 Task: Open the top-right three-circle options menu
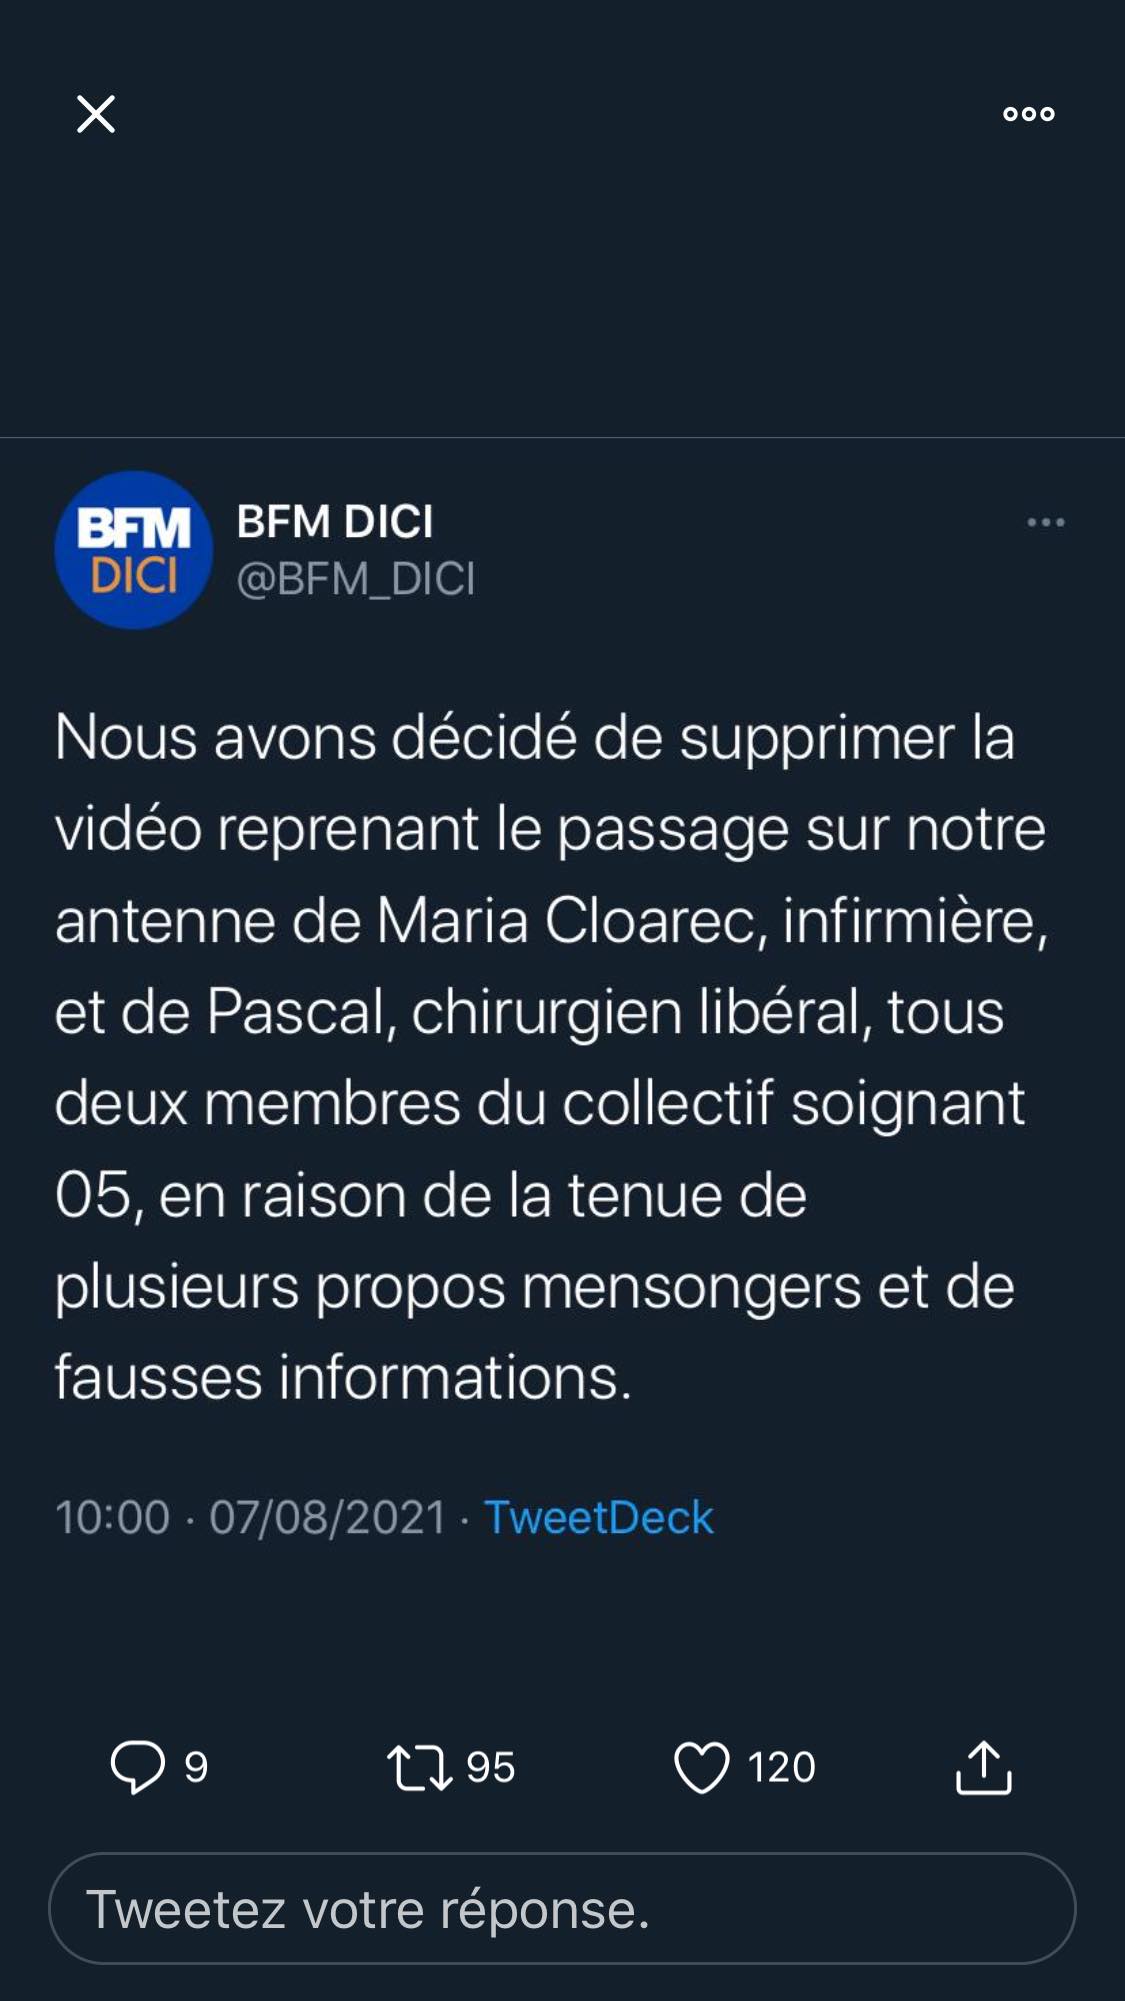1029,114
